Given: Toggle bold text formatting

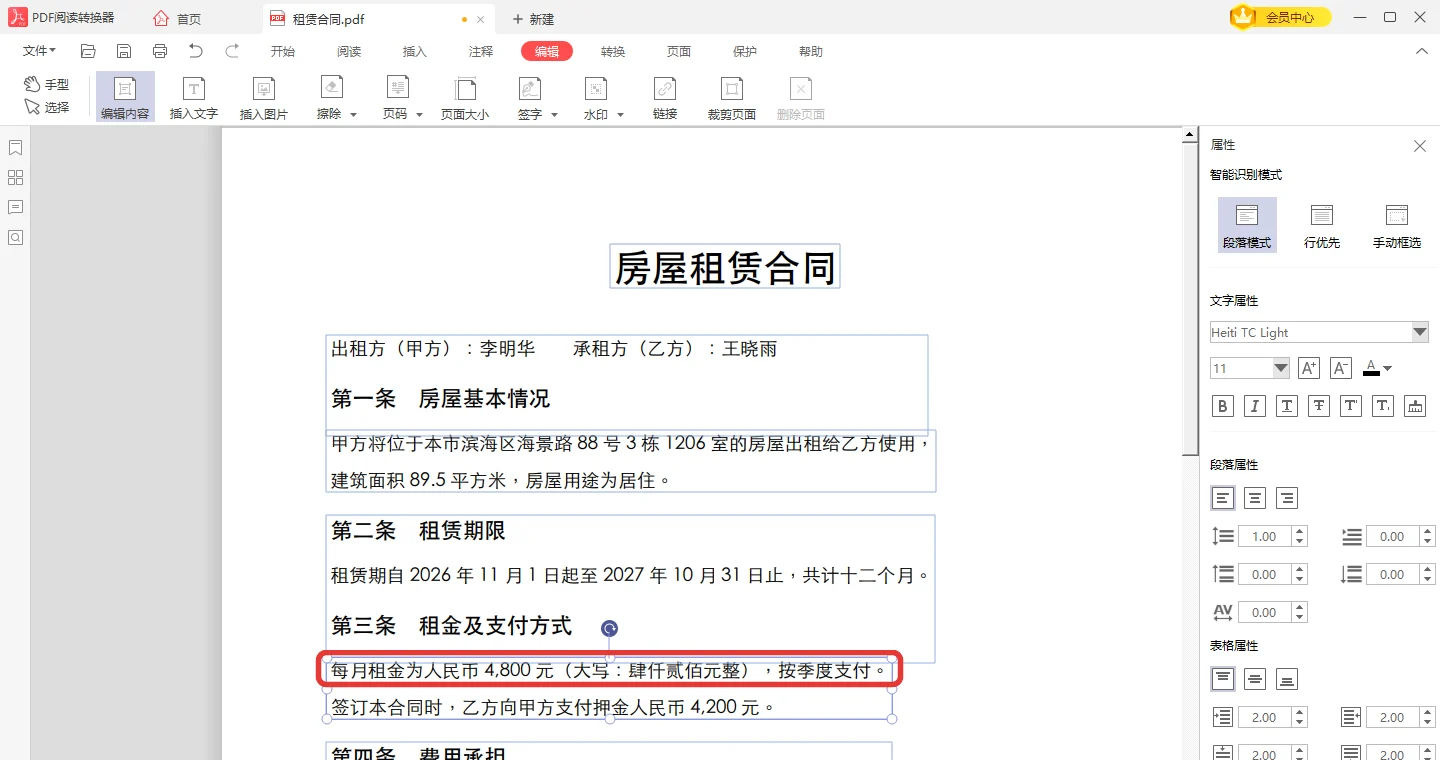Looking at the screenshot, I should [x=1223, y=406].
